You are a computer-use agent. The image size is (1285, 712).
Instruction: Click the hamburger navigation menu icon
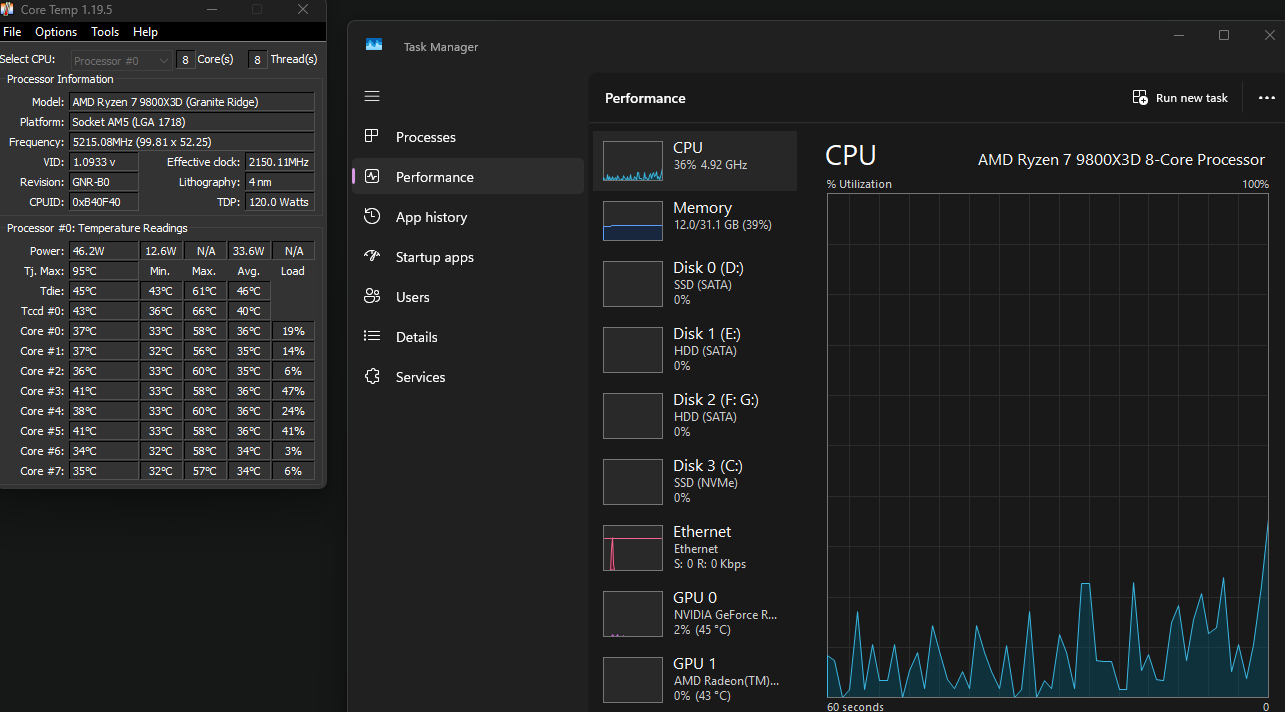click(x=372, y=96)
